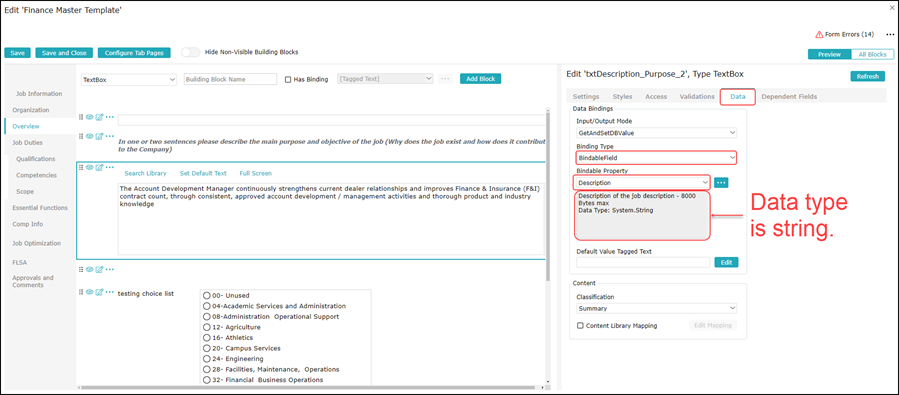Click the ellipsis button next to Bindable Property
899x395 pixels.
(x=721, y=182)
